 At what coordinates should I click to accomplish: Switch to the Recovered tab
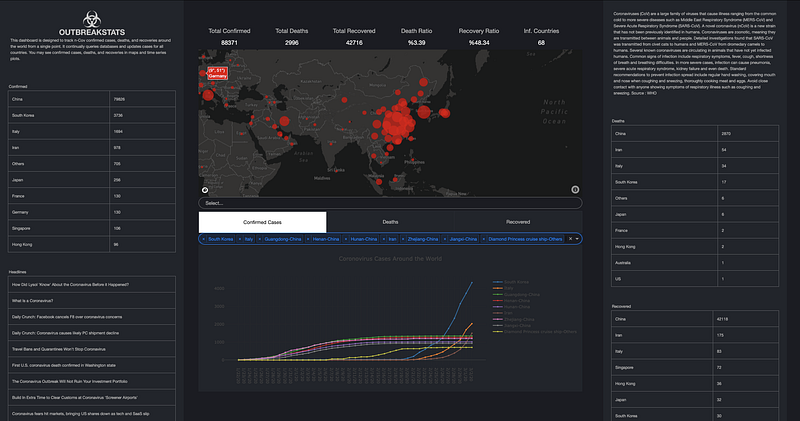point(518,222)
